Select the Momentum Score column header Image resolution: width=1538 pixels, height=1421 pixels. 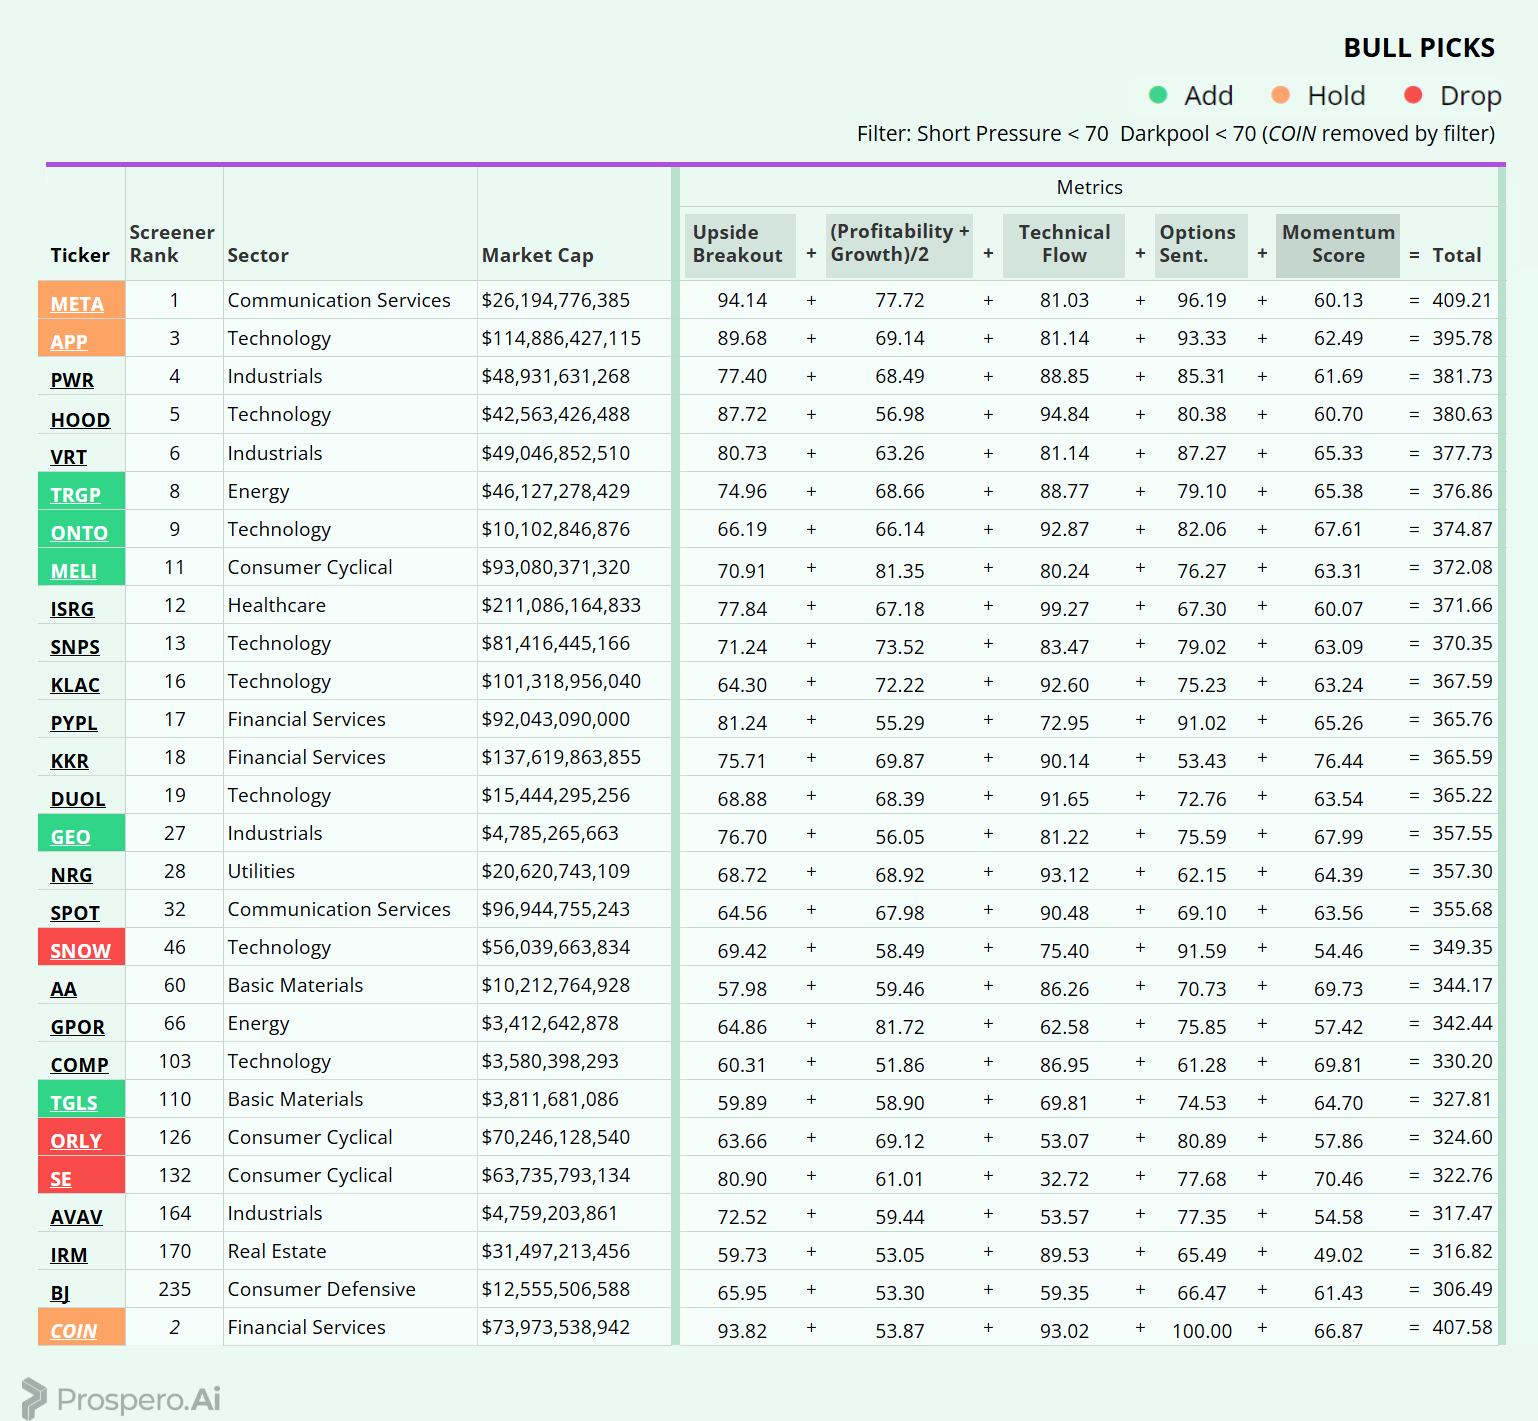pyautogui.click(x=1338, y=244)
